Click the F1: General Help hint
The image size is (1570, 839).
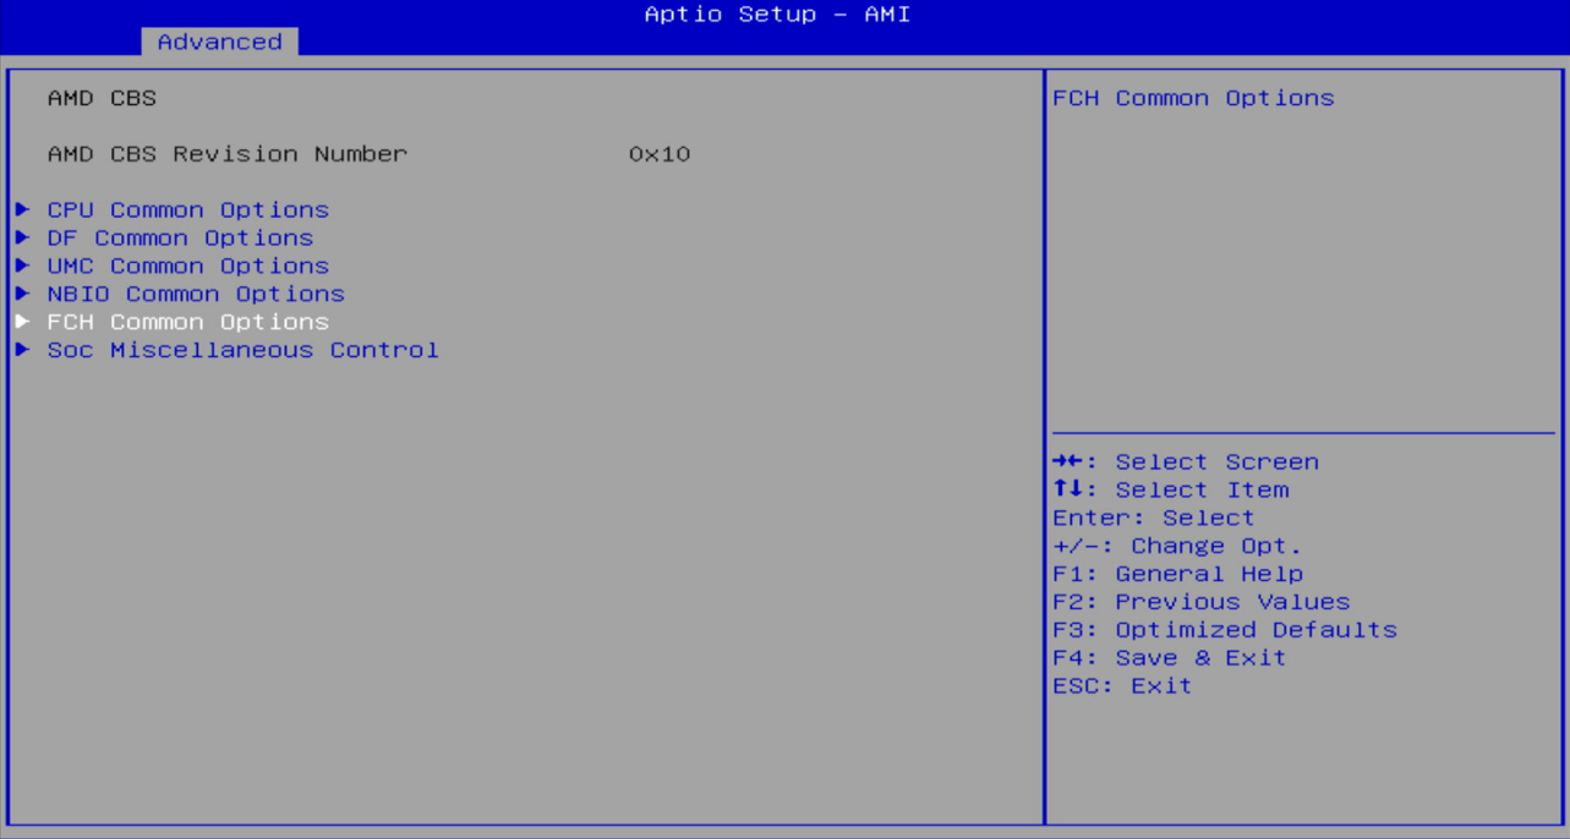click(1178, 574)
